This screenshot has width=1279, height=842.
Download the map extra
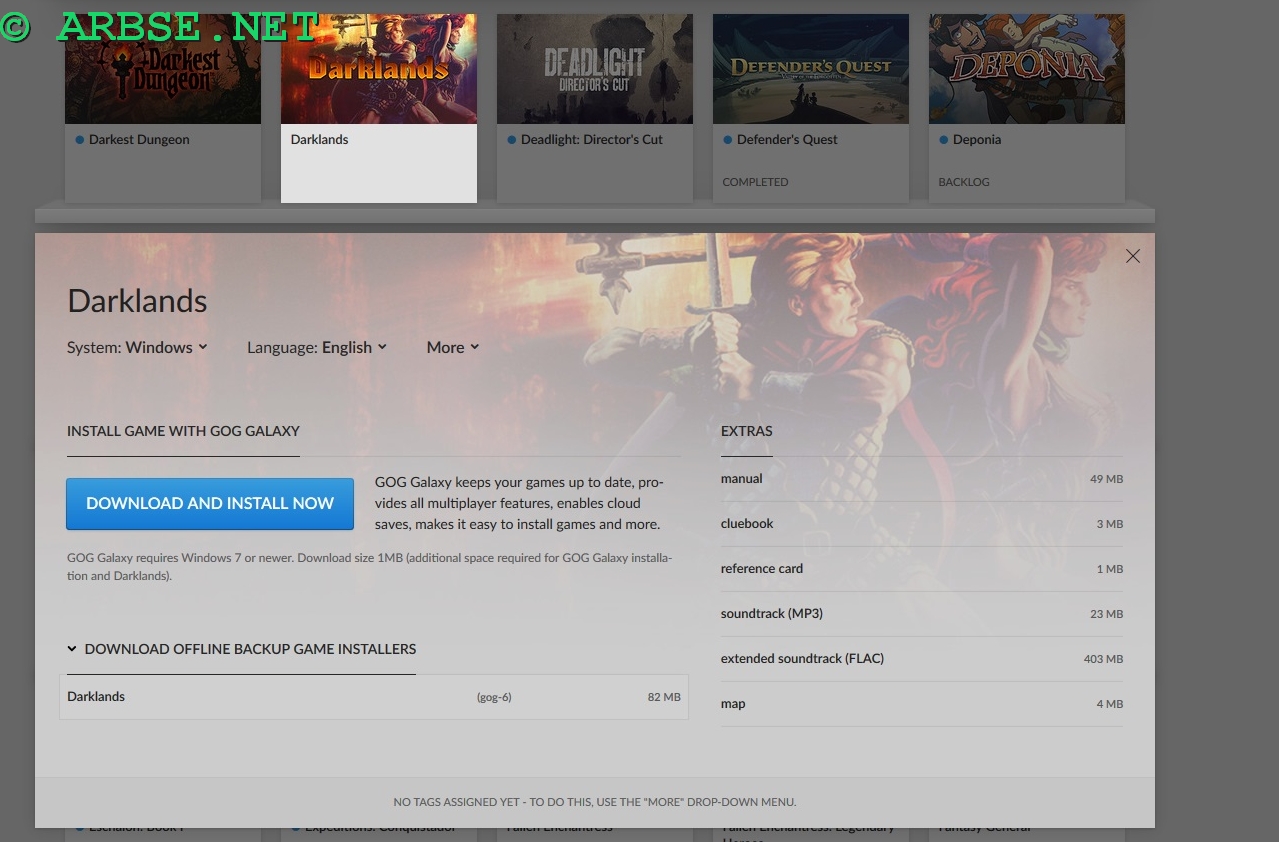[x=921, y=704]
